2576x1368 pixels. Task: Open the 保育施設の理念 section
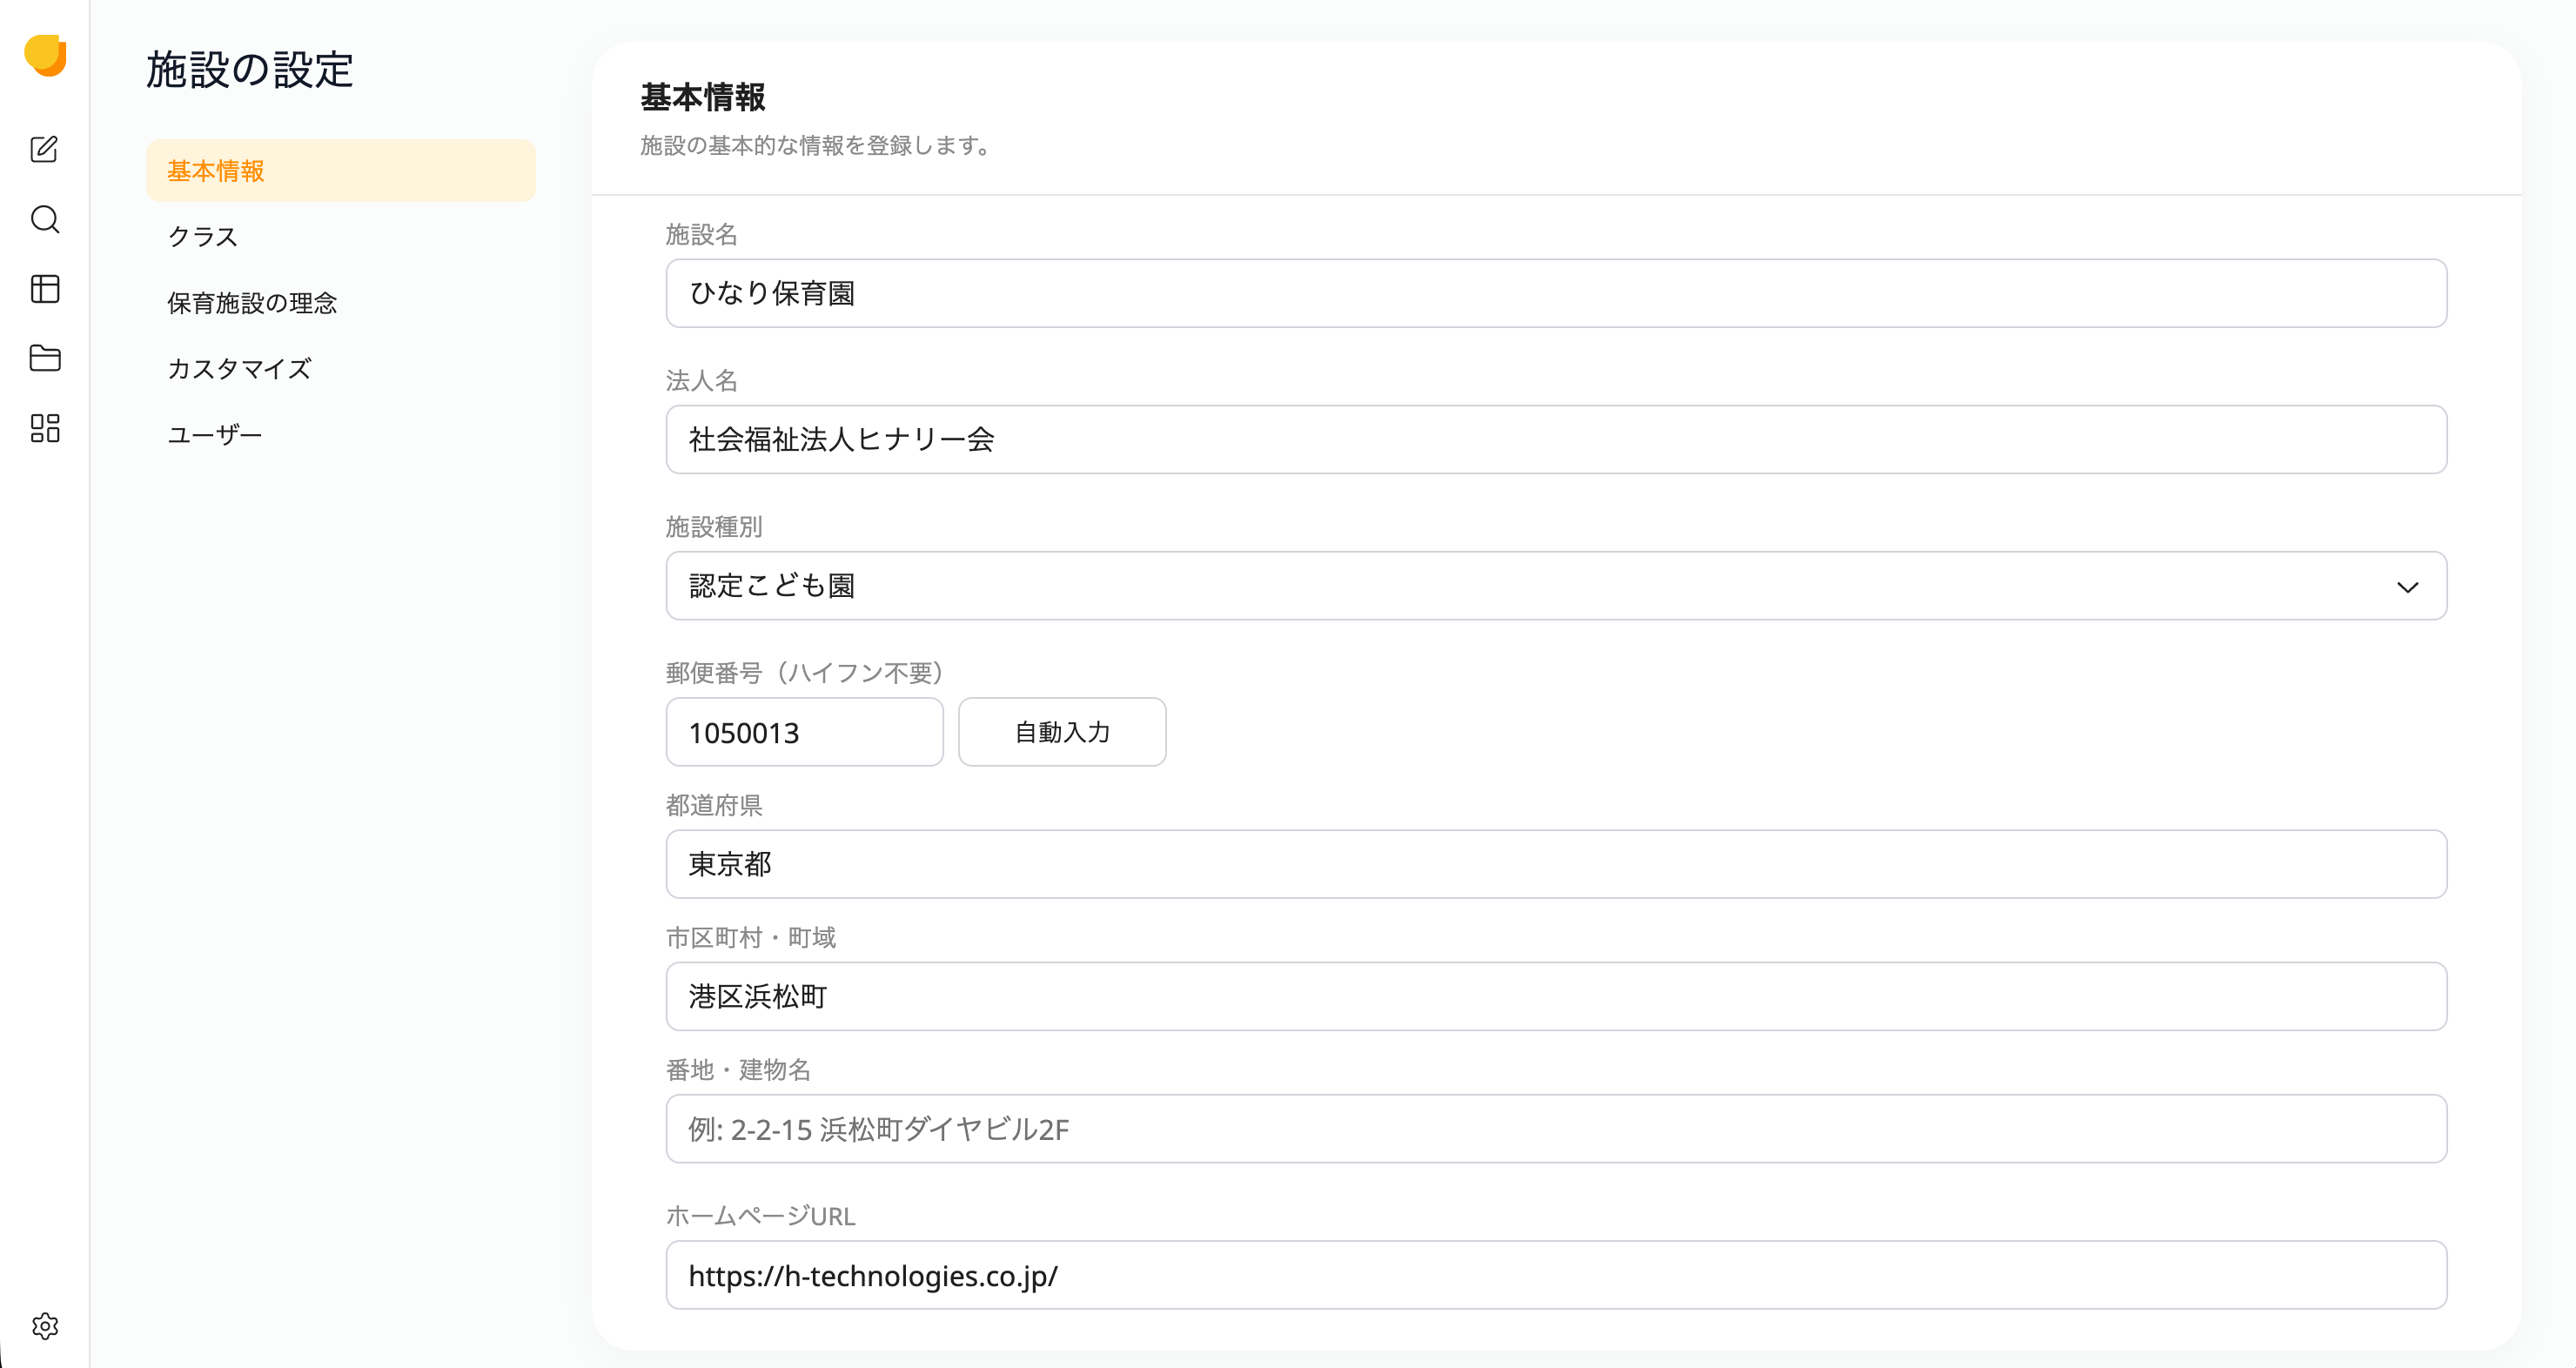coord(341,303)
